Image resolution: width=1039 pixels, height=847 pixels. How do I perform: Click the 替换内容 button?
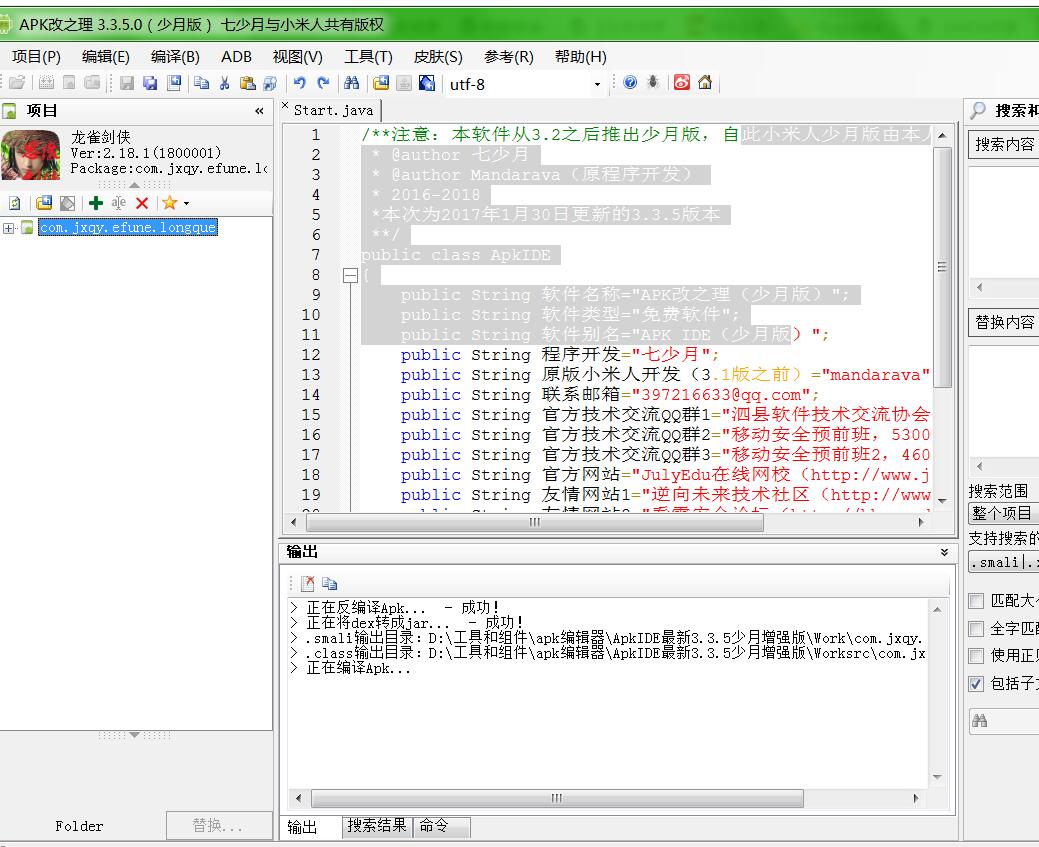(1004, 323)
